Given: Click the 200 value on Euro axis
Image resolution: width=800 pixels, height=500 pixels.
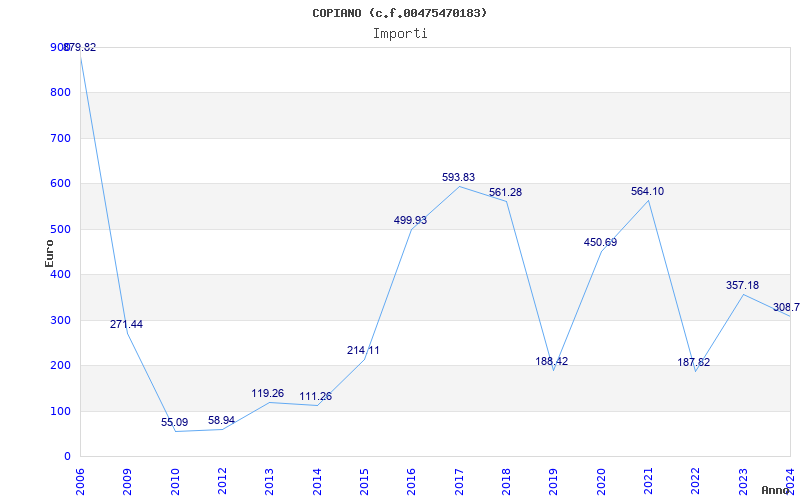Looking at the screenshot, I should click(x=60, y=366).
